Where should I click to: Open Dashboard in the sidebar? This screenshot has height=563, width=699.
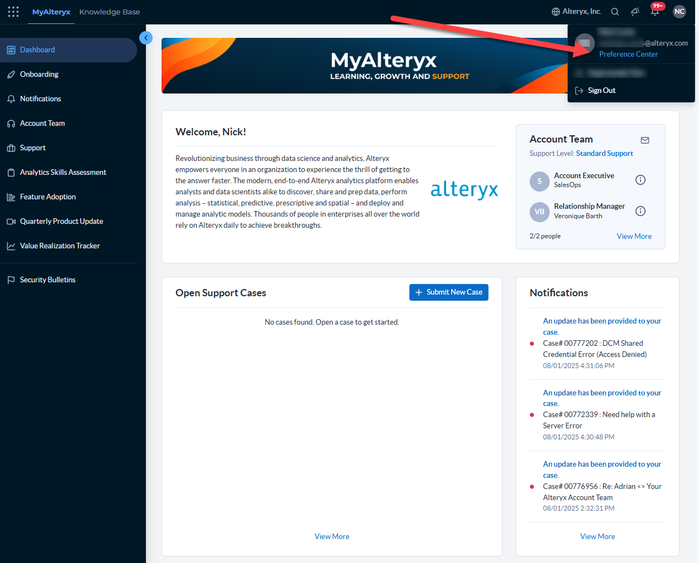68,50
